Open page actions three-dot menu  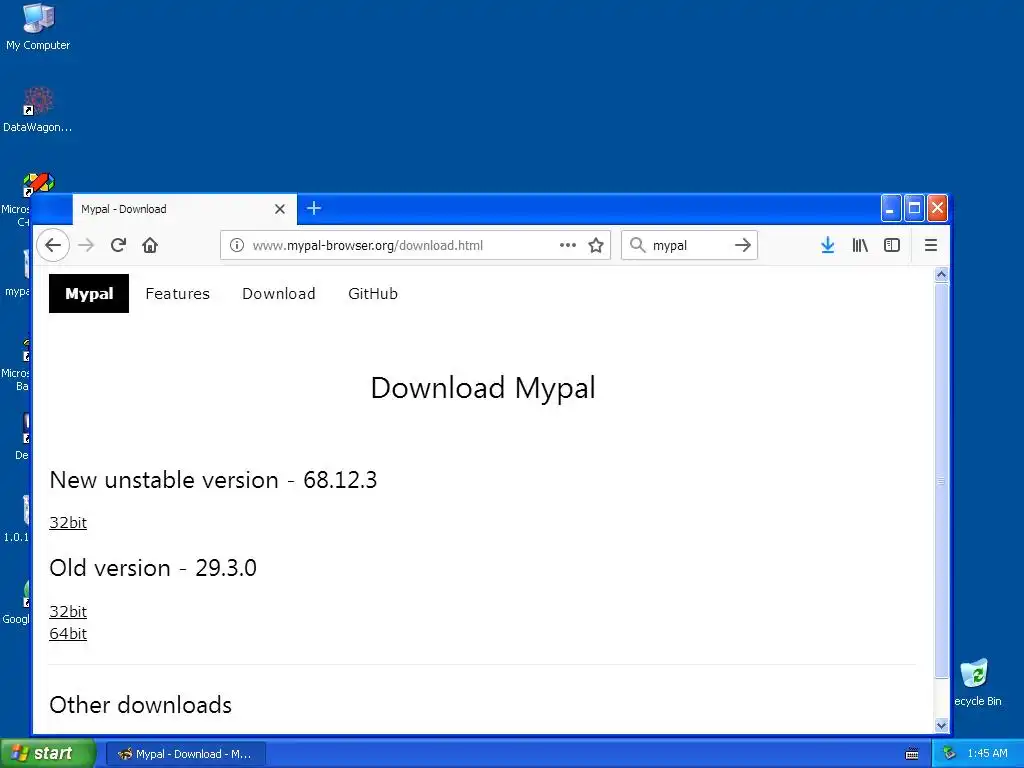point(568,246)
